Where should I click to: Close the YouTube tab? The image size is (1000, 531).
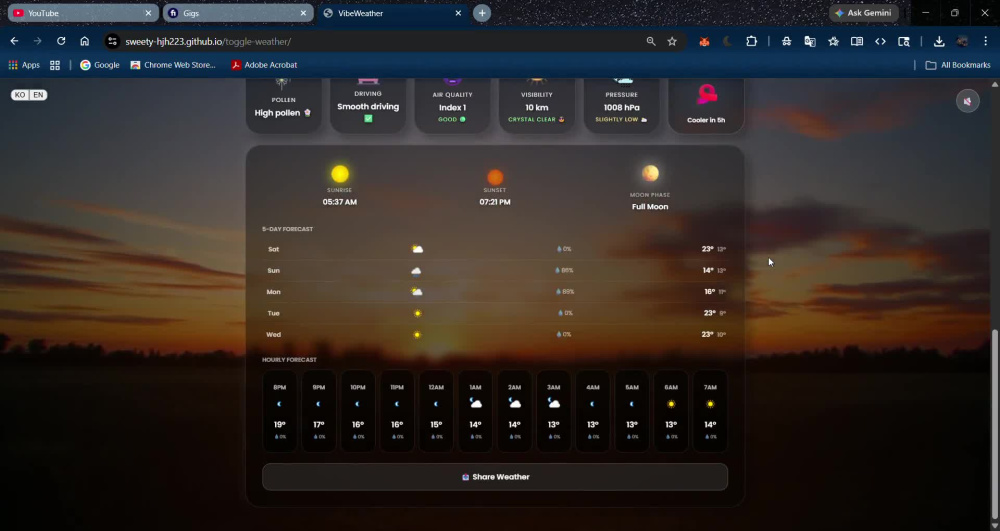pyautogui.click(x=148, y=13)
